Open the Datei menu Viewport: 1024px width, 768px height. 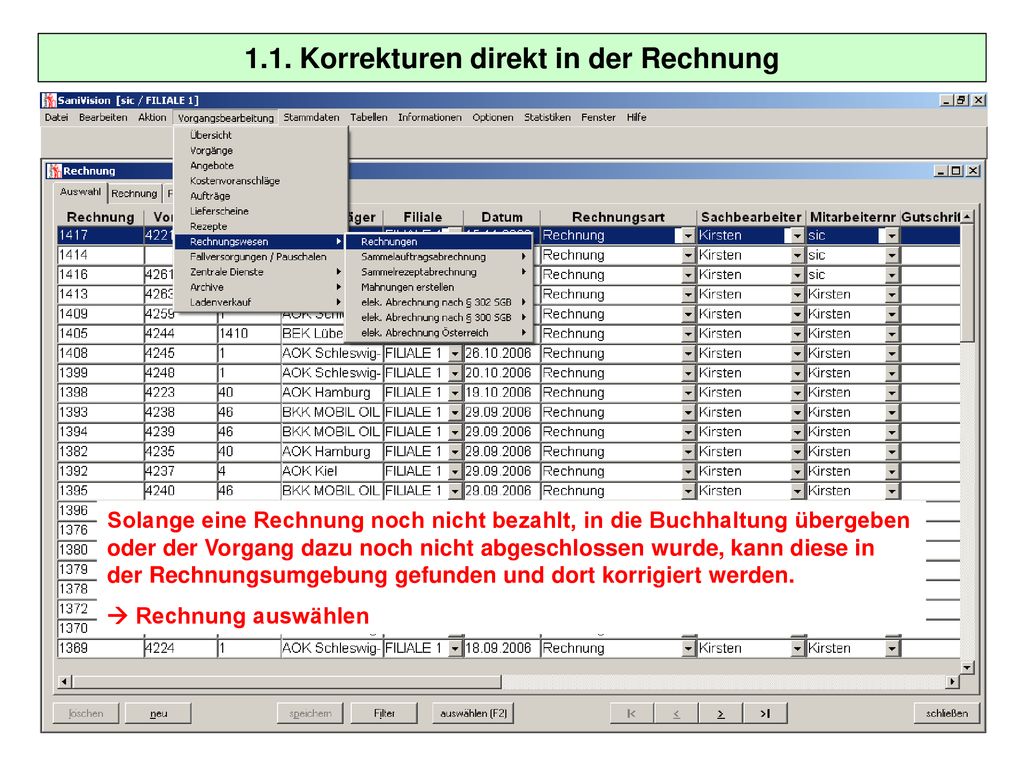(x=57, y=118)
